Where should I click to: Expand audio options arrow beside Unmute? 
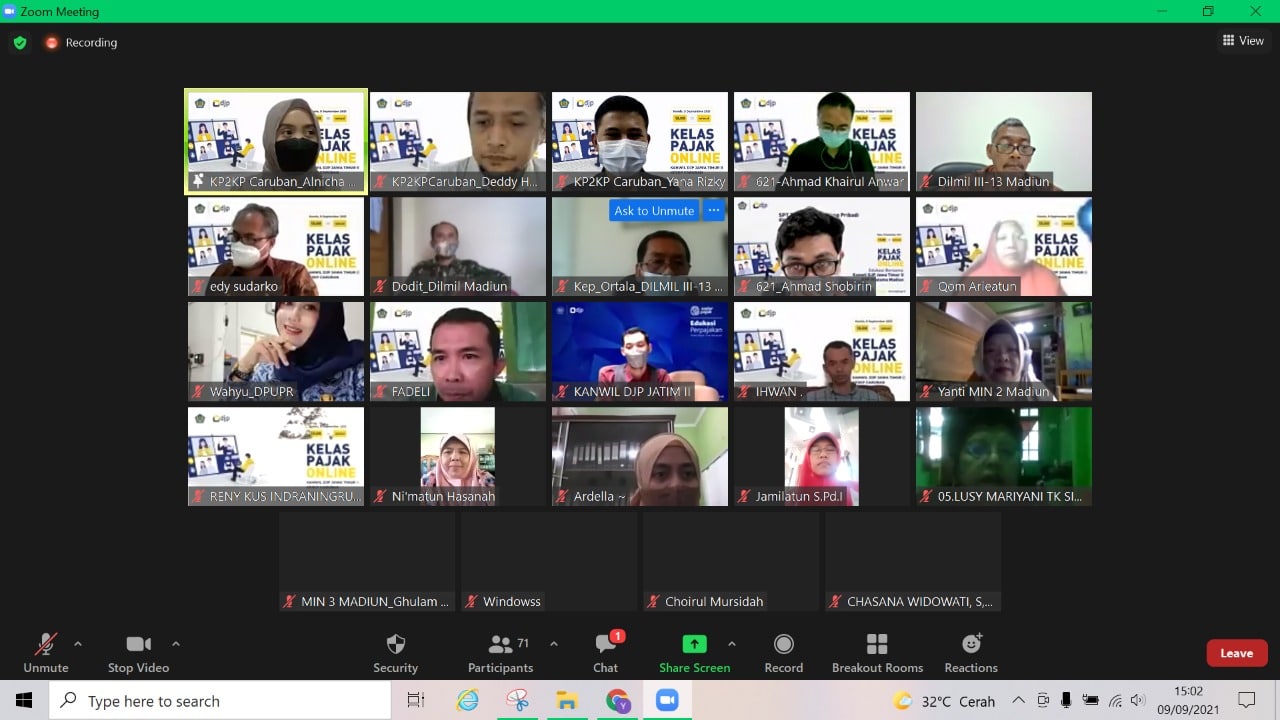(x=78, y=644)
